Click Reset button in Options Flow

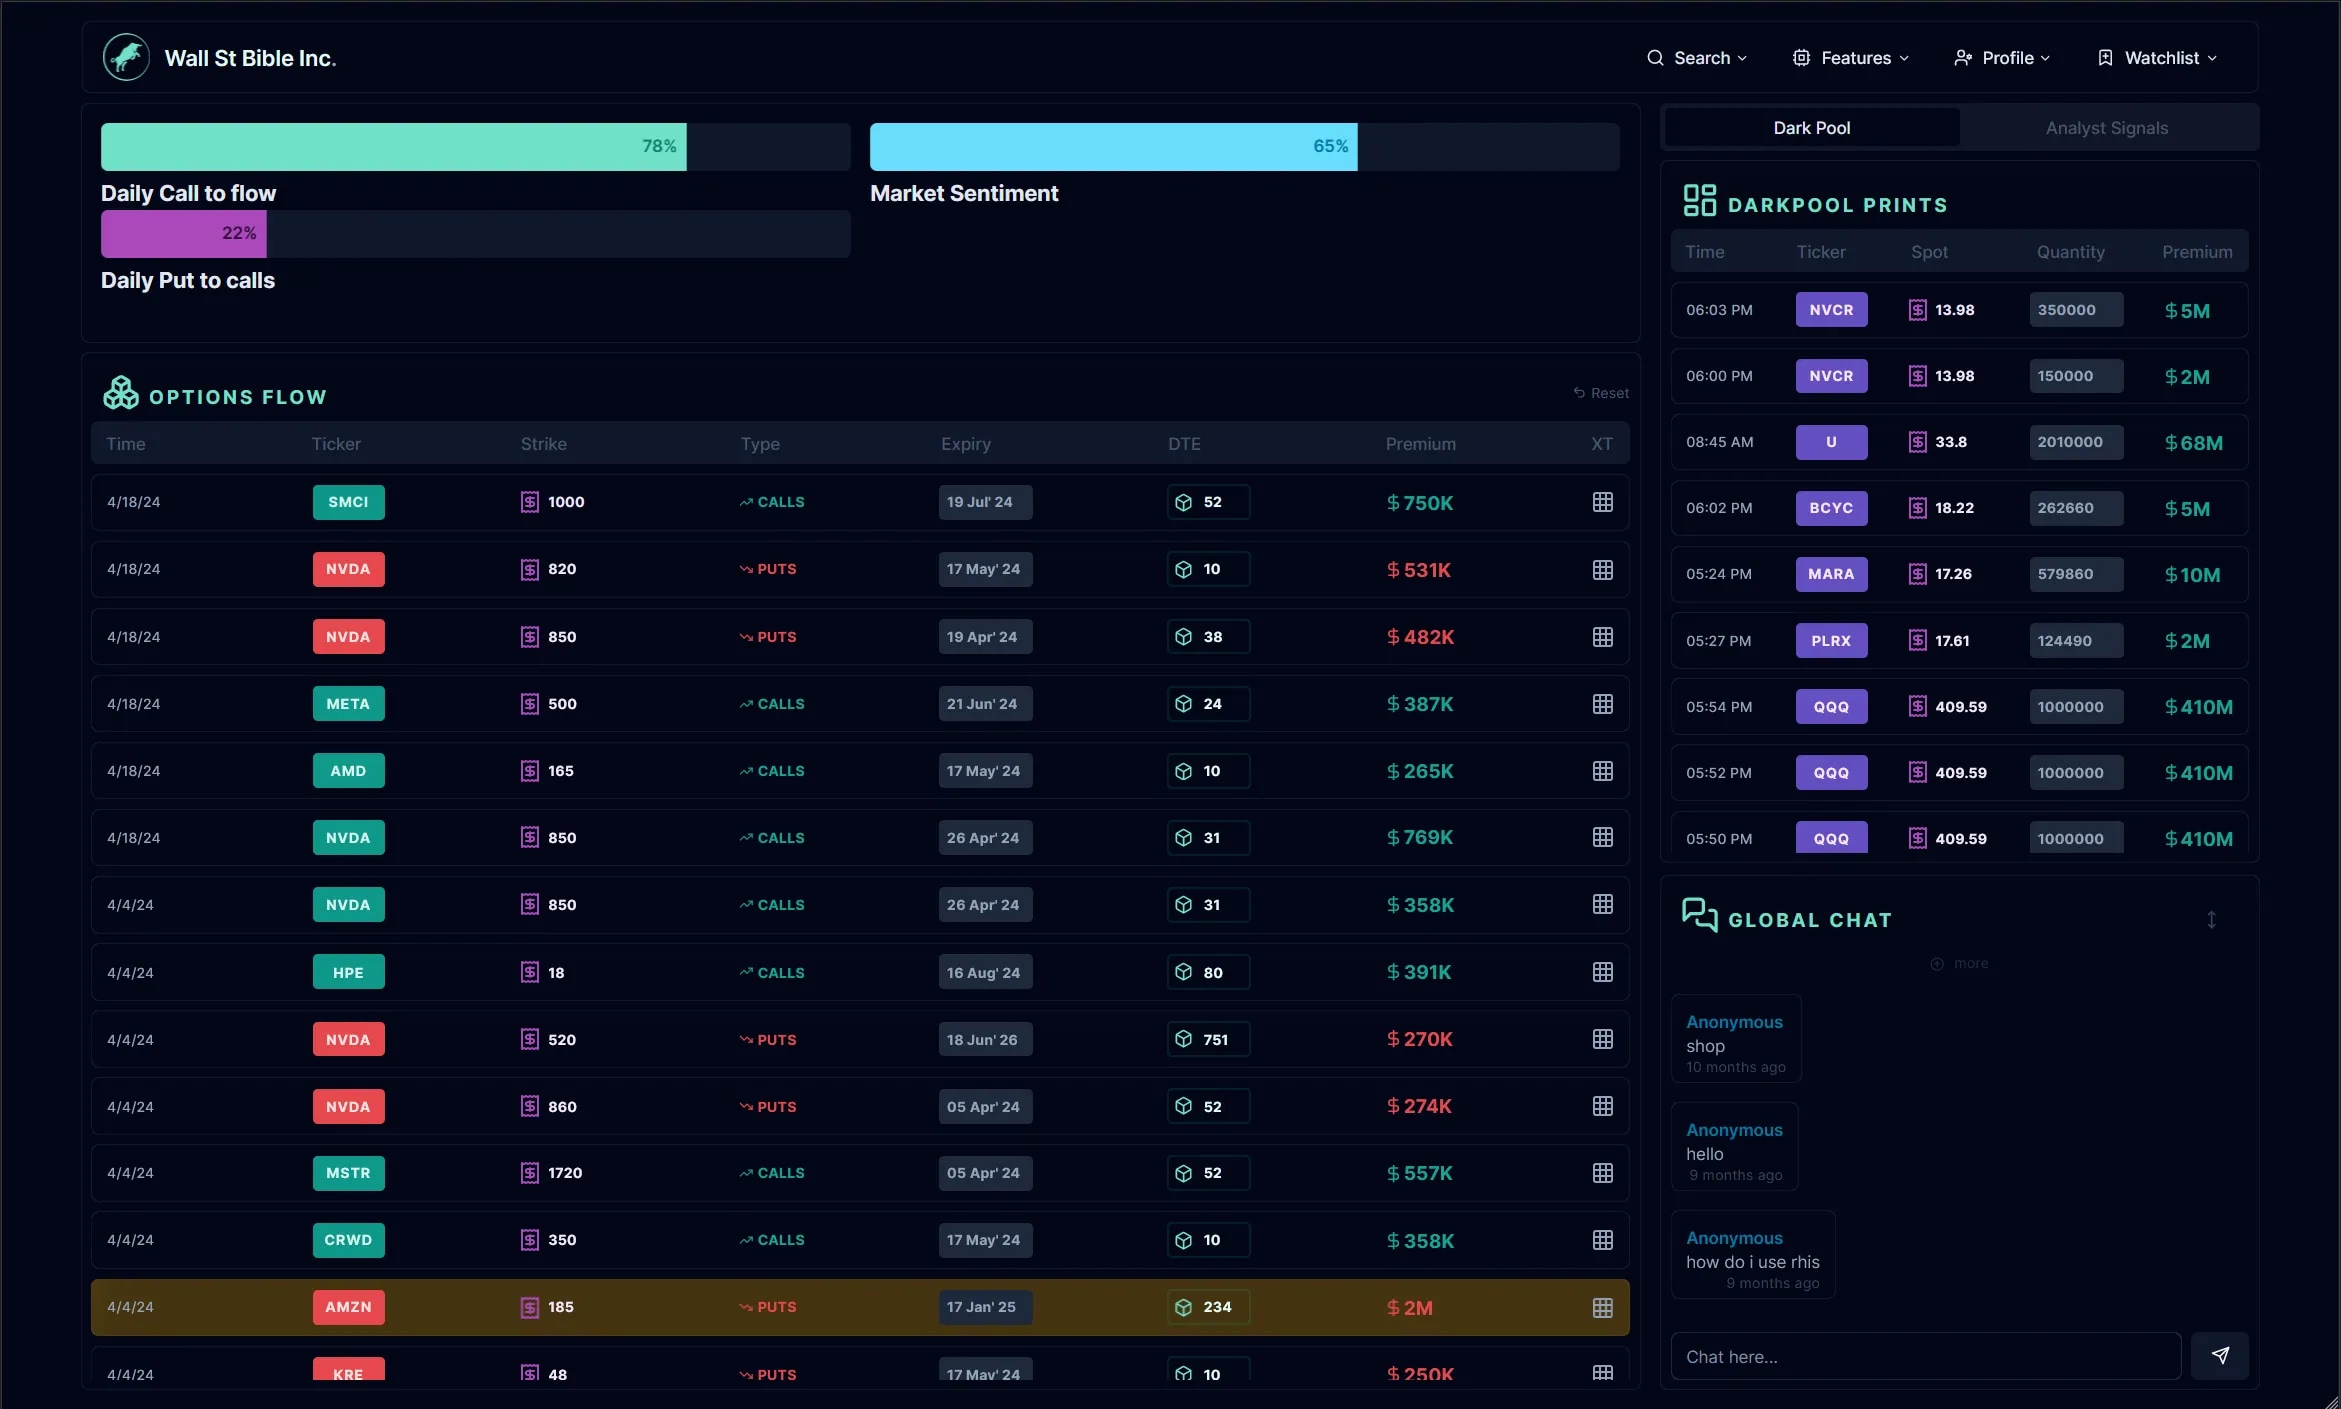(x=1599, y=389)
